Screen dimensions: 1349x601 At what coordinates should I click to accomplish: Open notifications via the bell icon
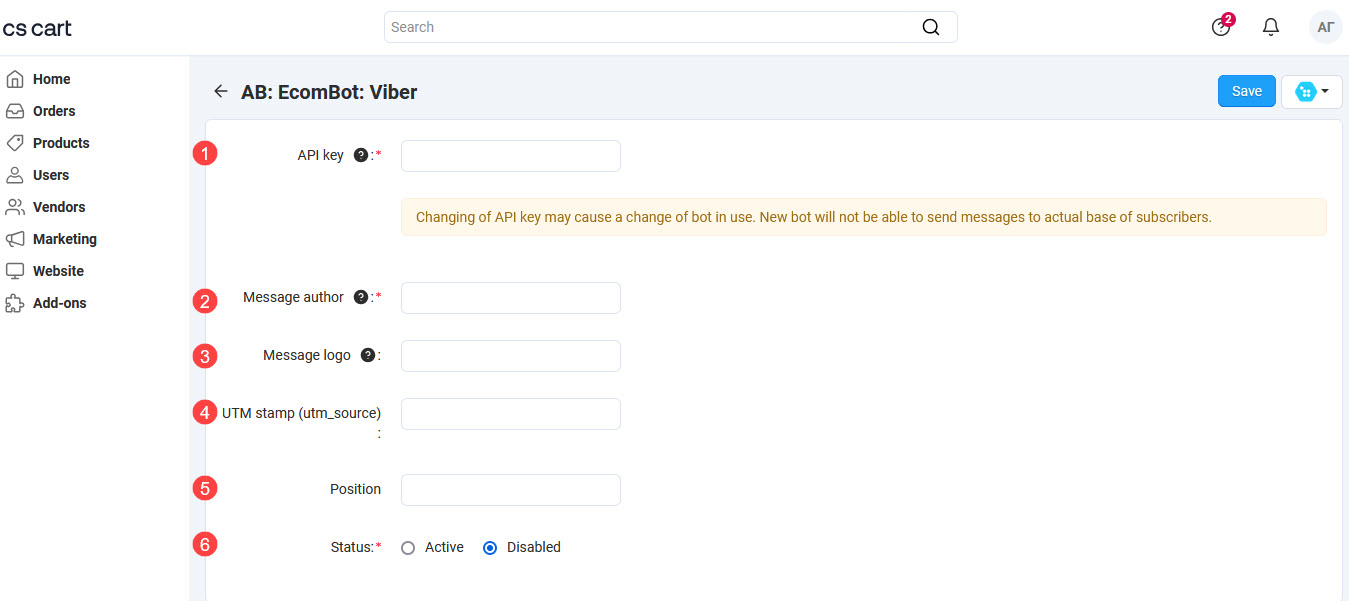click(x=1271, y=27)
